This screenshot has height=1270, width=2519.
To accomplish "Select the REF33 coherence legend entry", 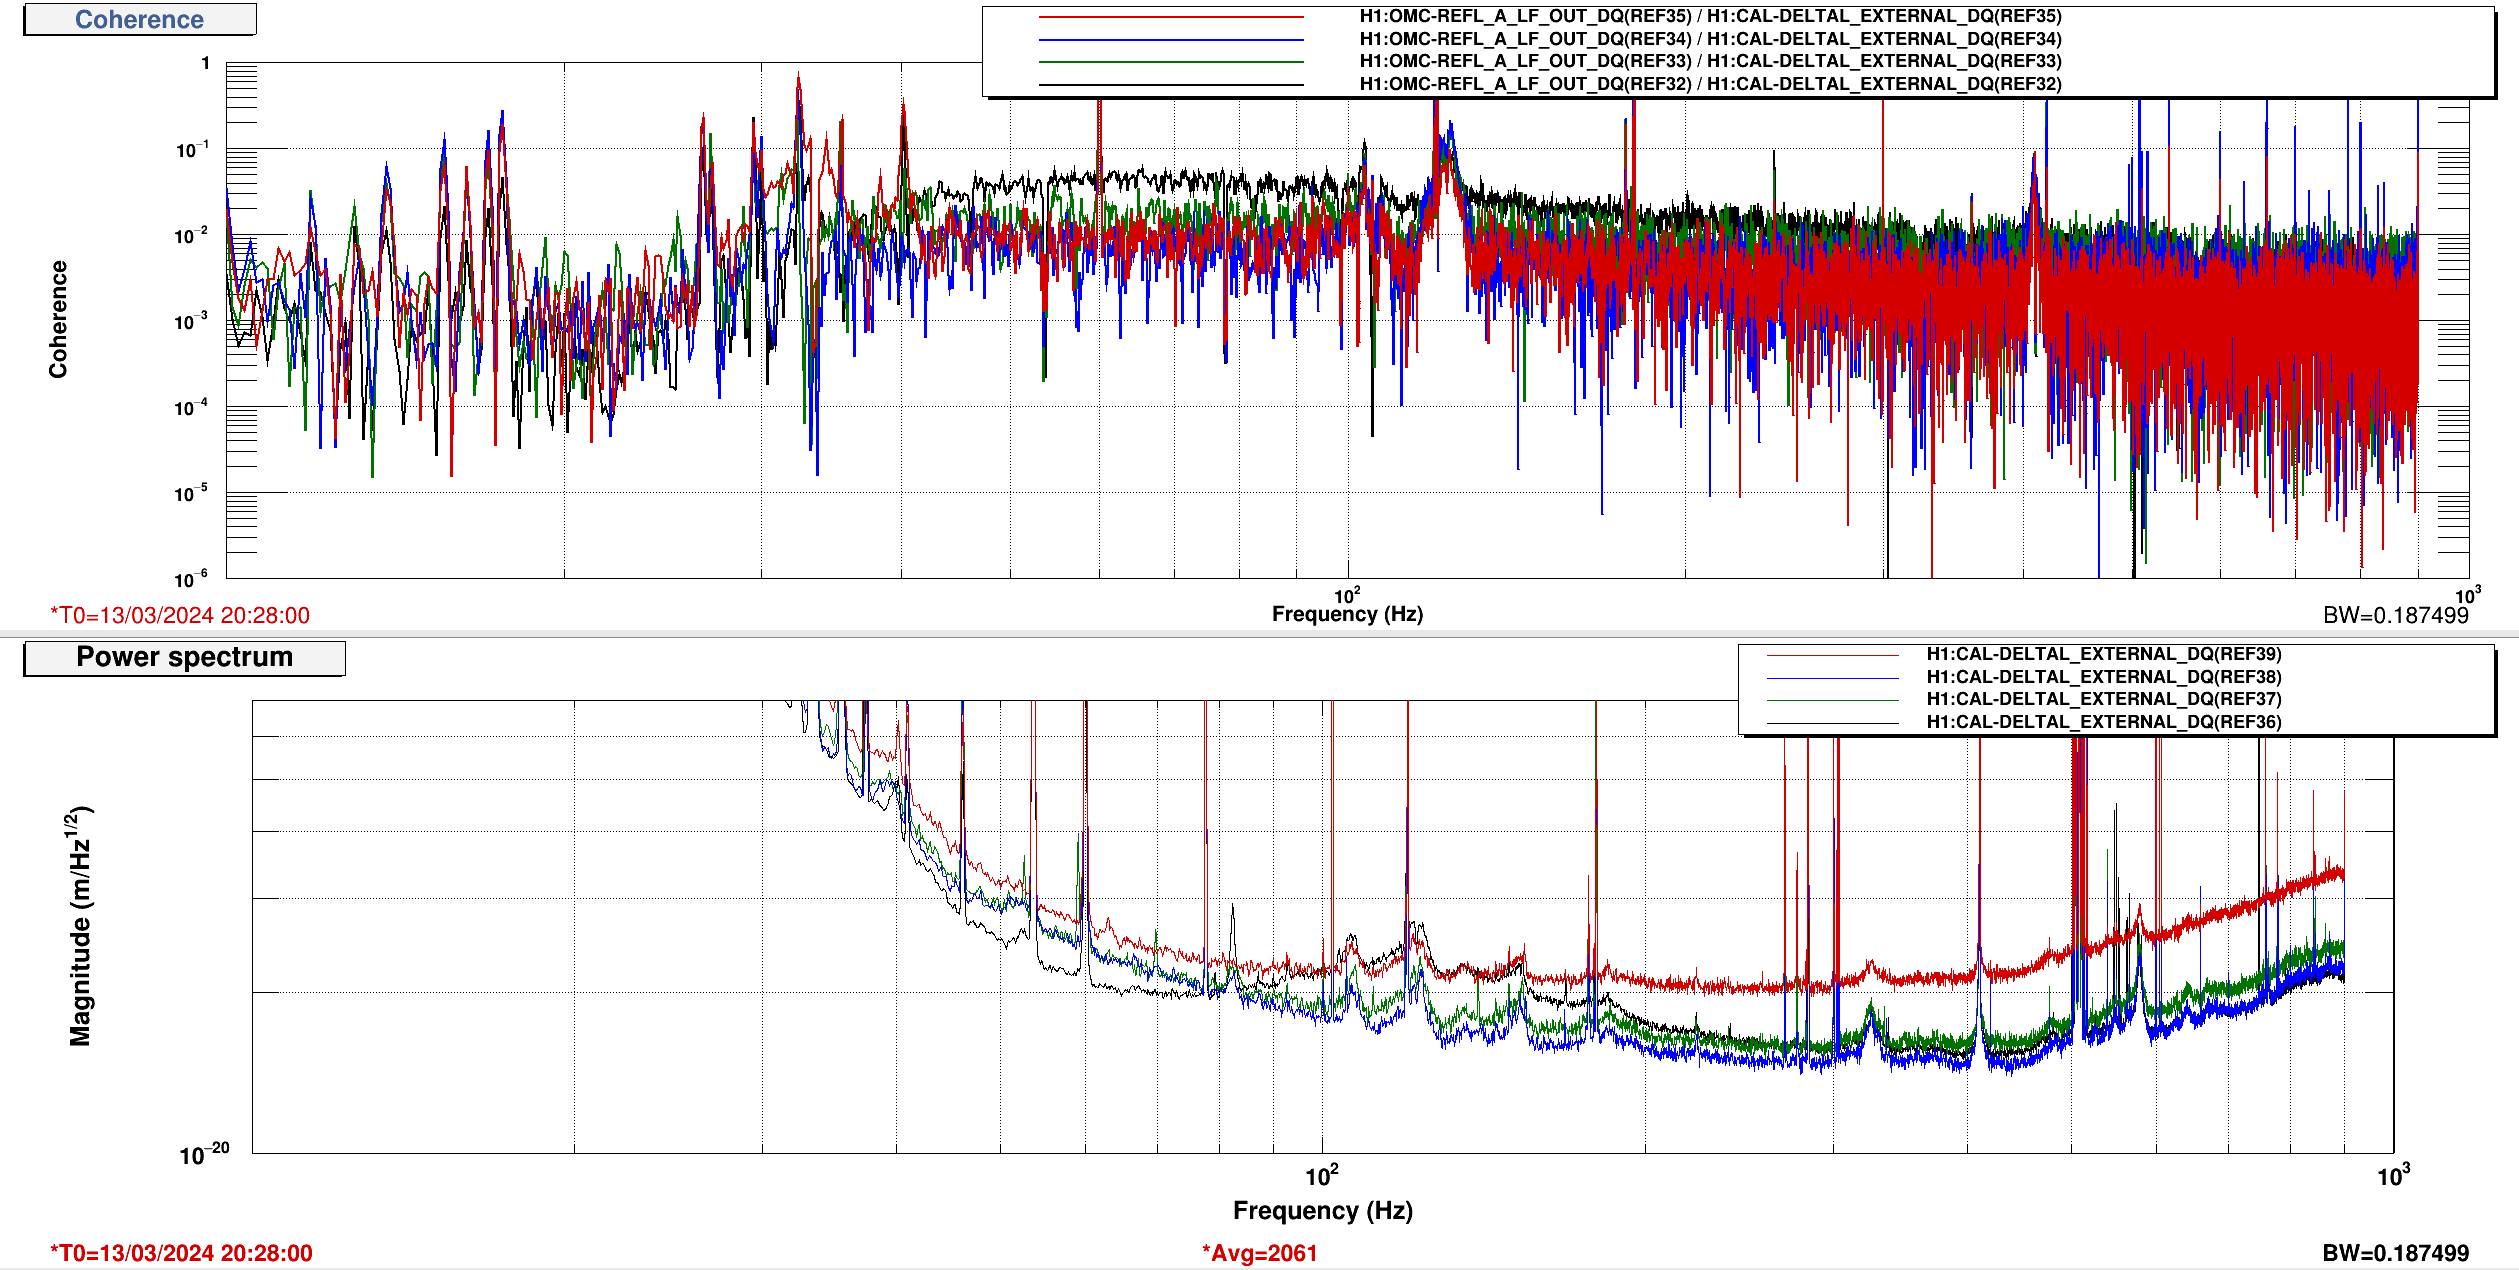I will click(x=1709, y=61).
